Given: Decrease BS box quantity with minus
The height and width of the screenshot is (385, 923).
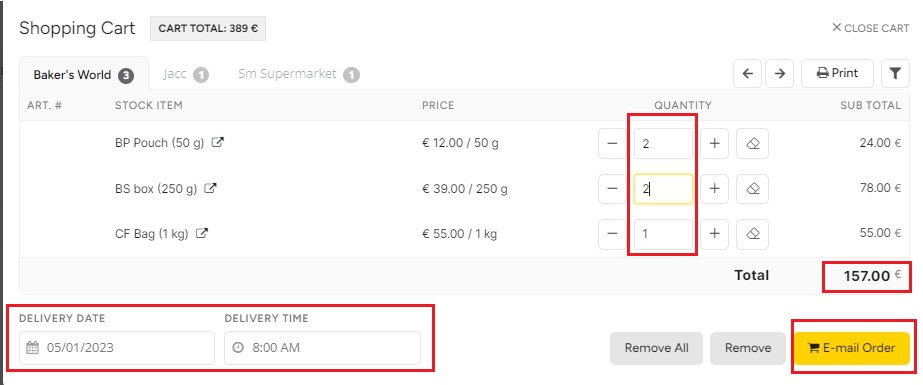Looking at the screenshot, I should [x=612, y=189].
